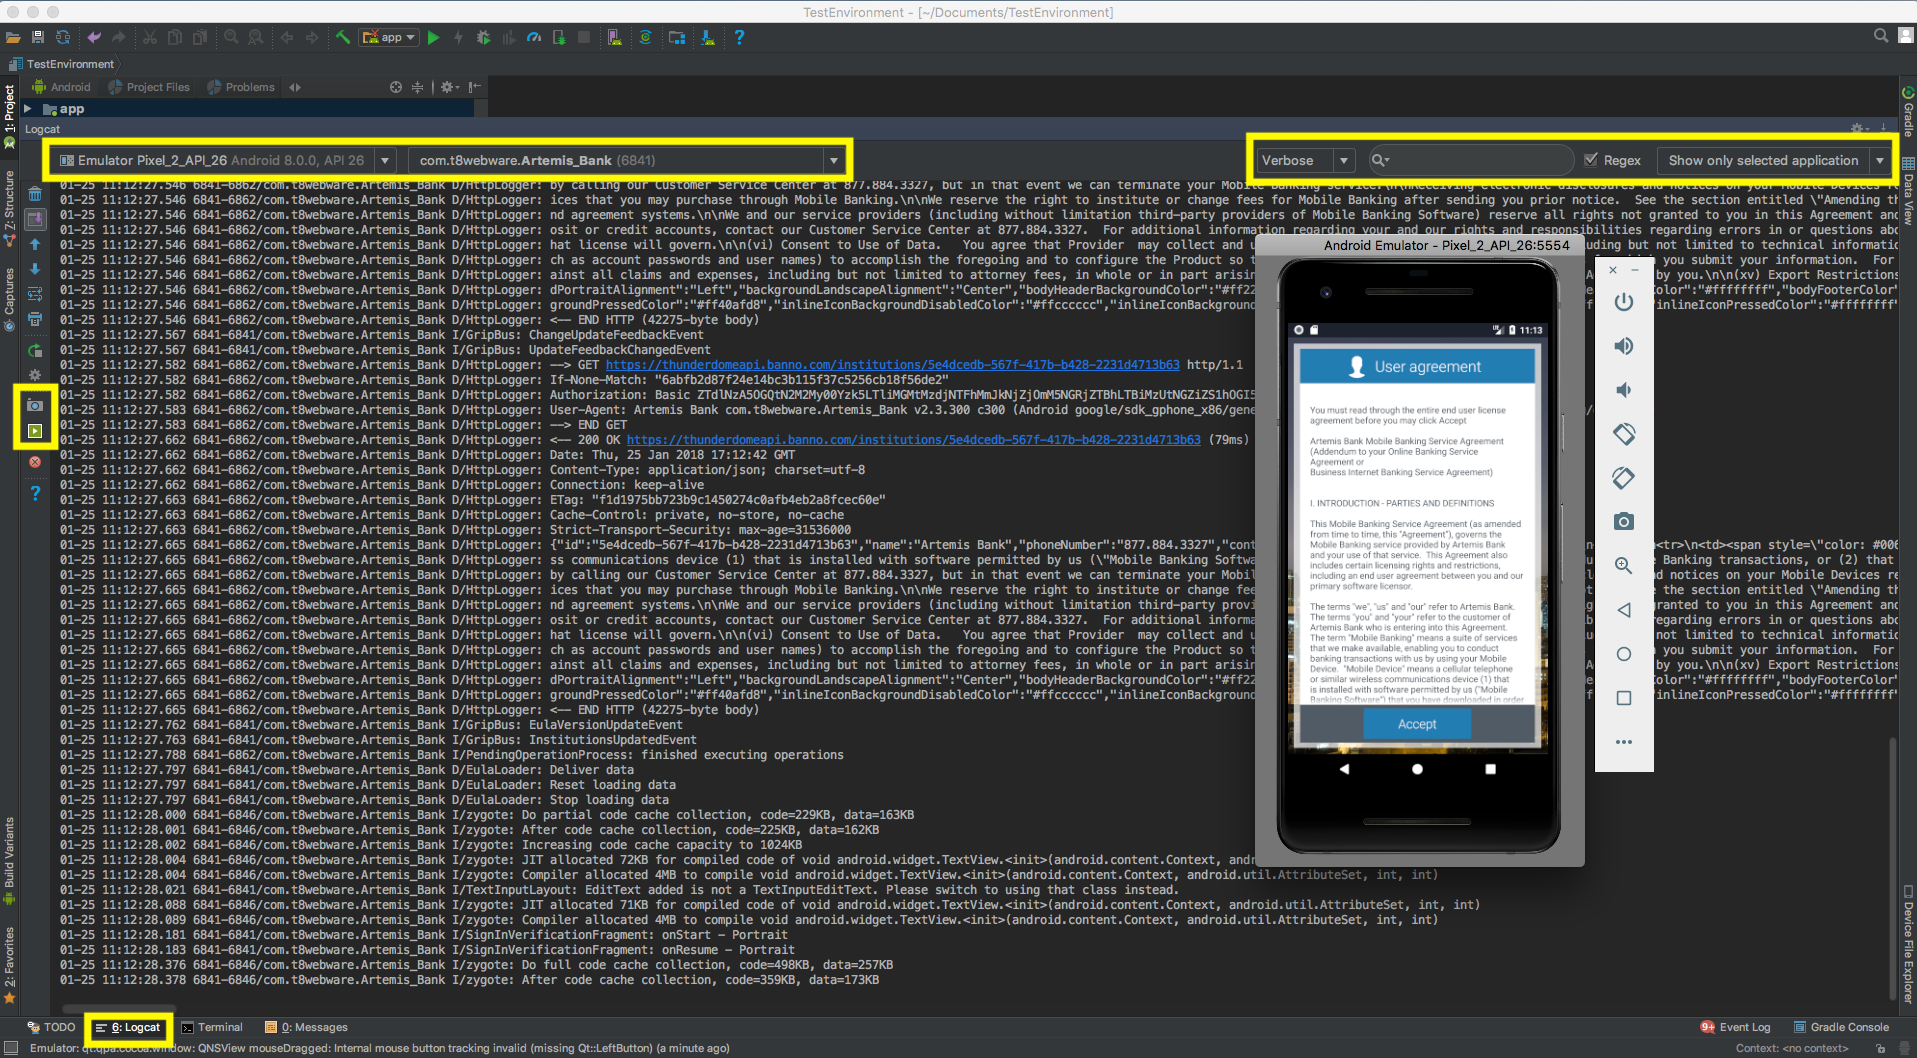The height and width of the screenshot is (1058, 1917).
Task: Open the Verbose log level dropdown
Action: [x=1343, y=159]
